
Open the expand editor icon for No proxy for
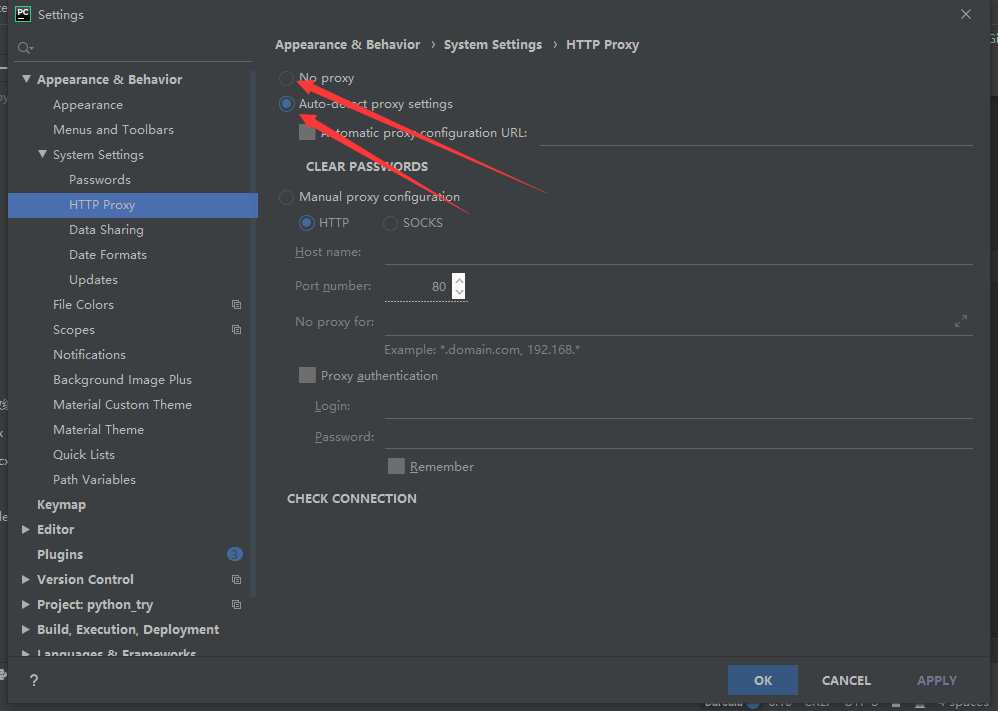(x=961, y=321)
